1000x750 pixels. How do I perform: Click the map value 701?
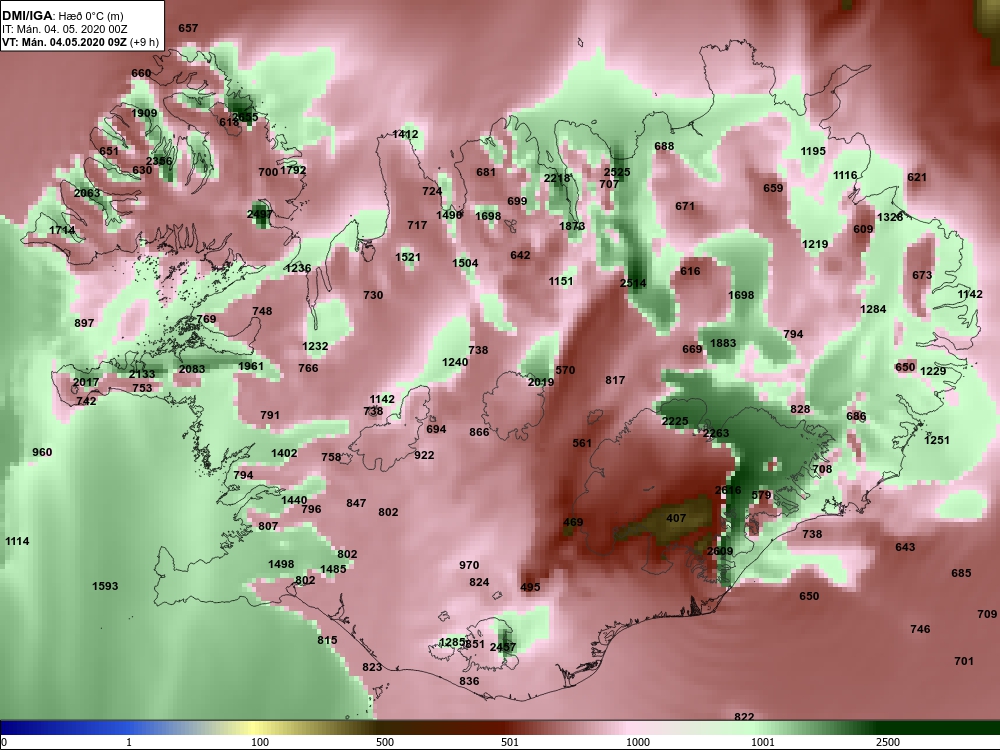tap(964, 661)
